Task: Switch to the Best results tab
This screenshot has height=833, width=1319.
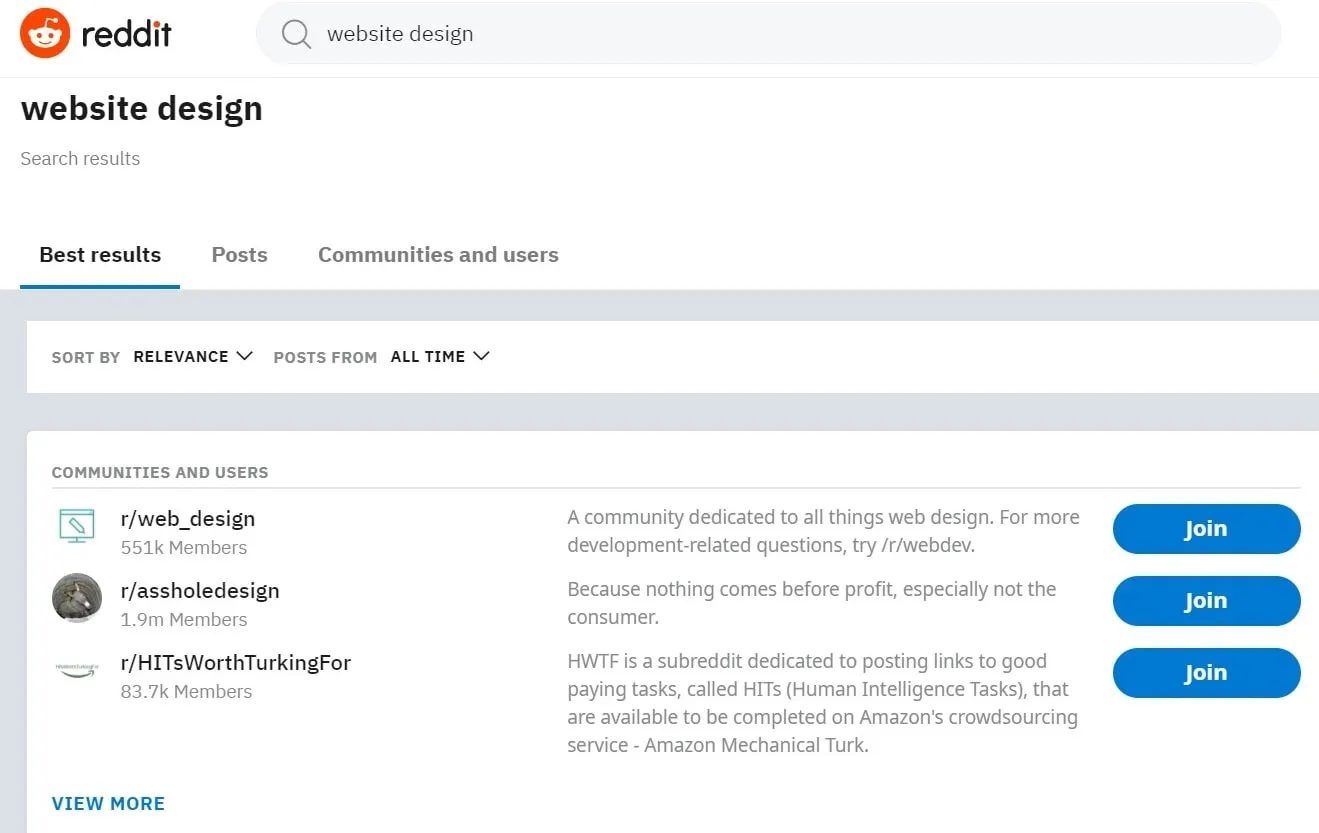Action: [x=100, y=255]
